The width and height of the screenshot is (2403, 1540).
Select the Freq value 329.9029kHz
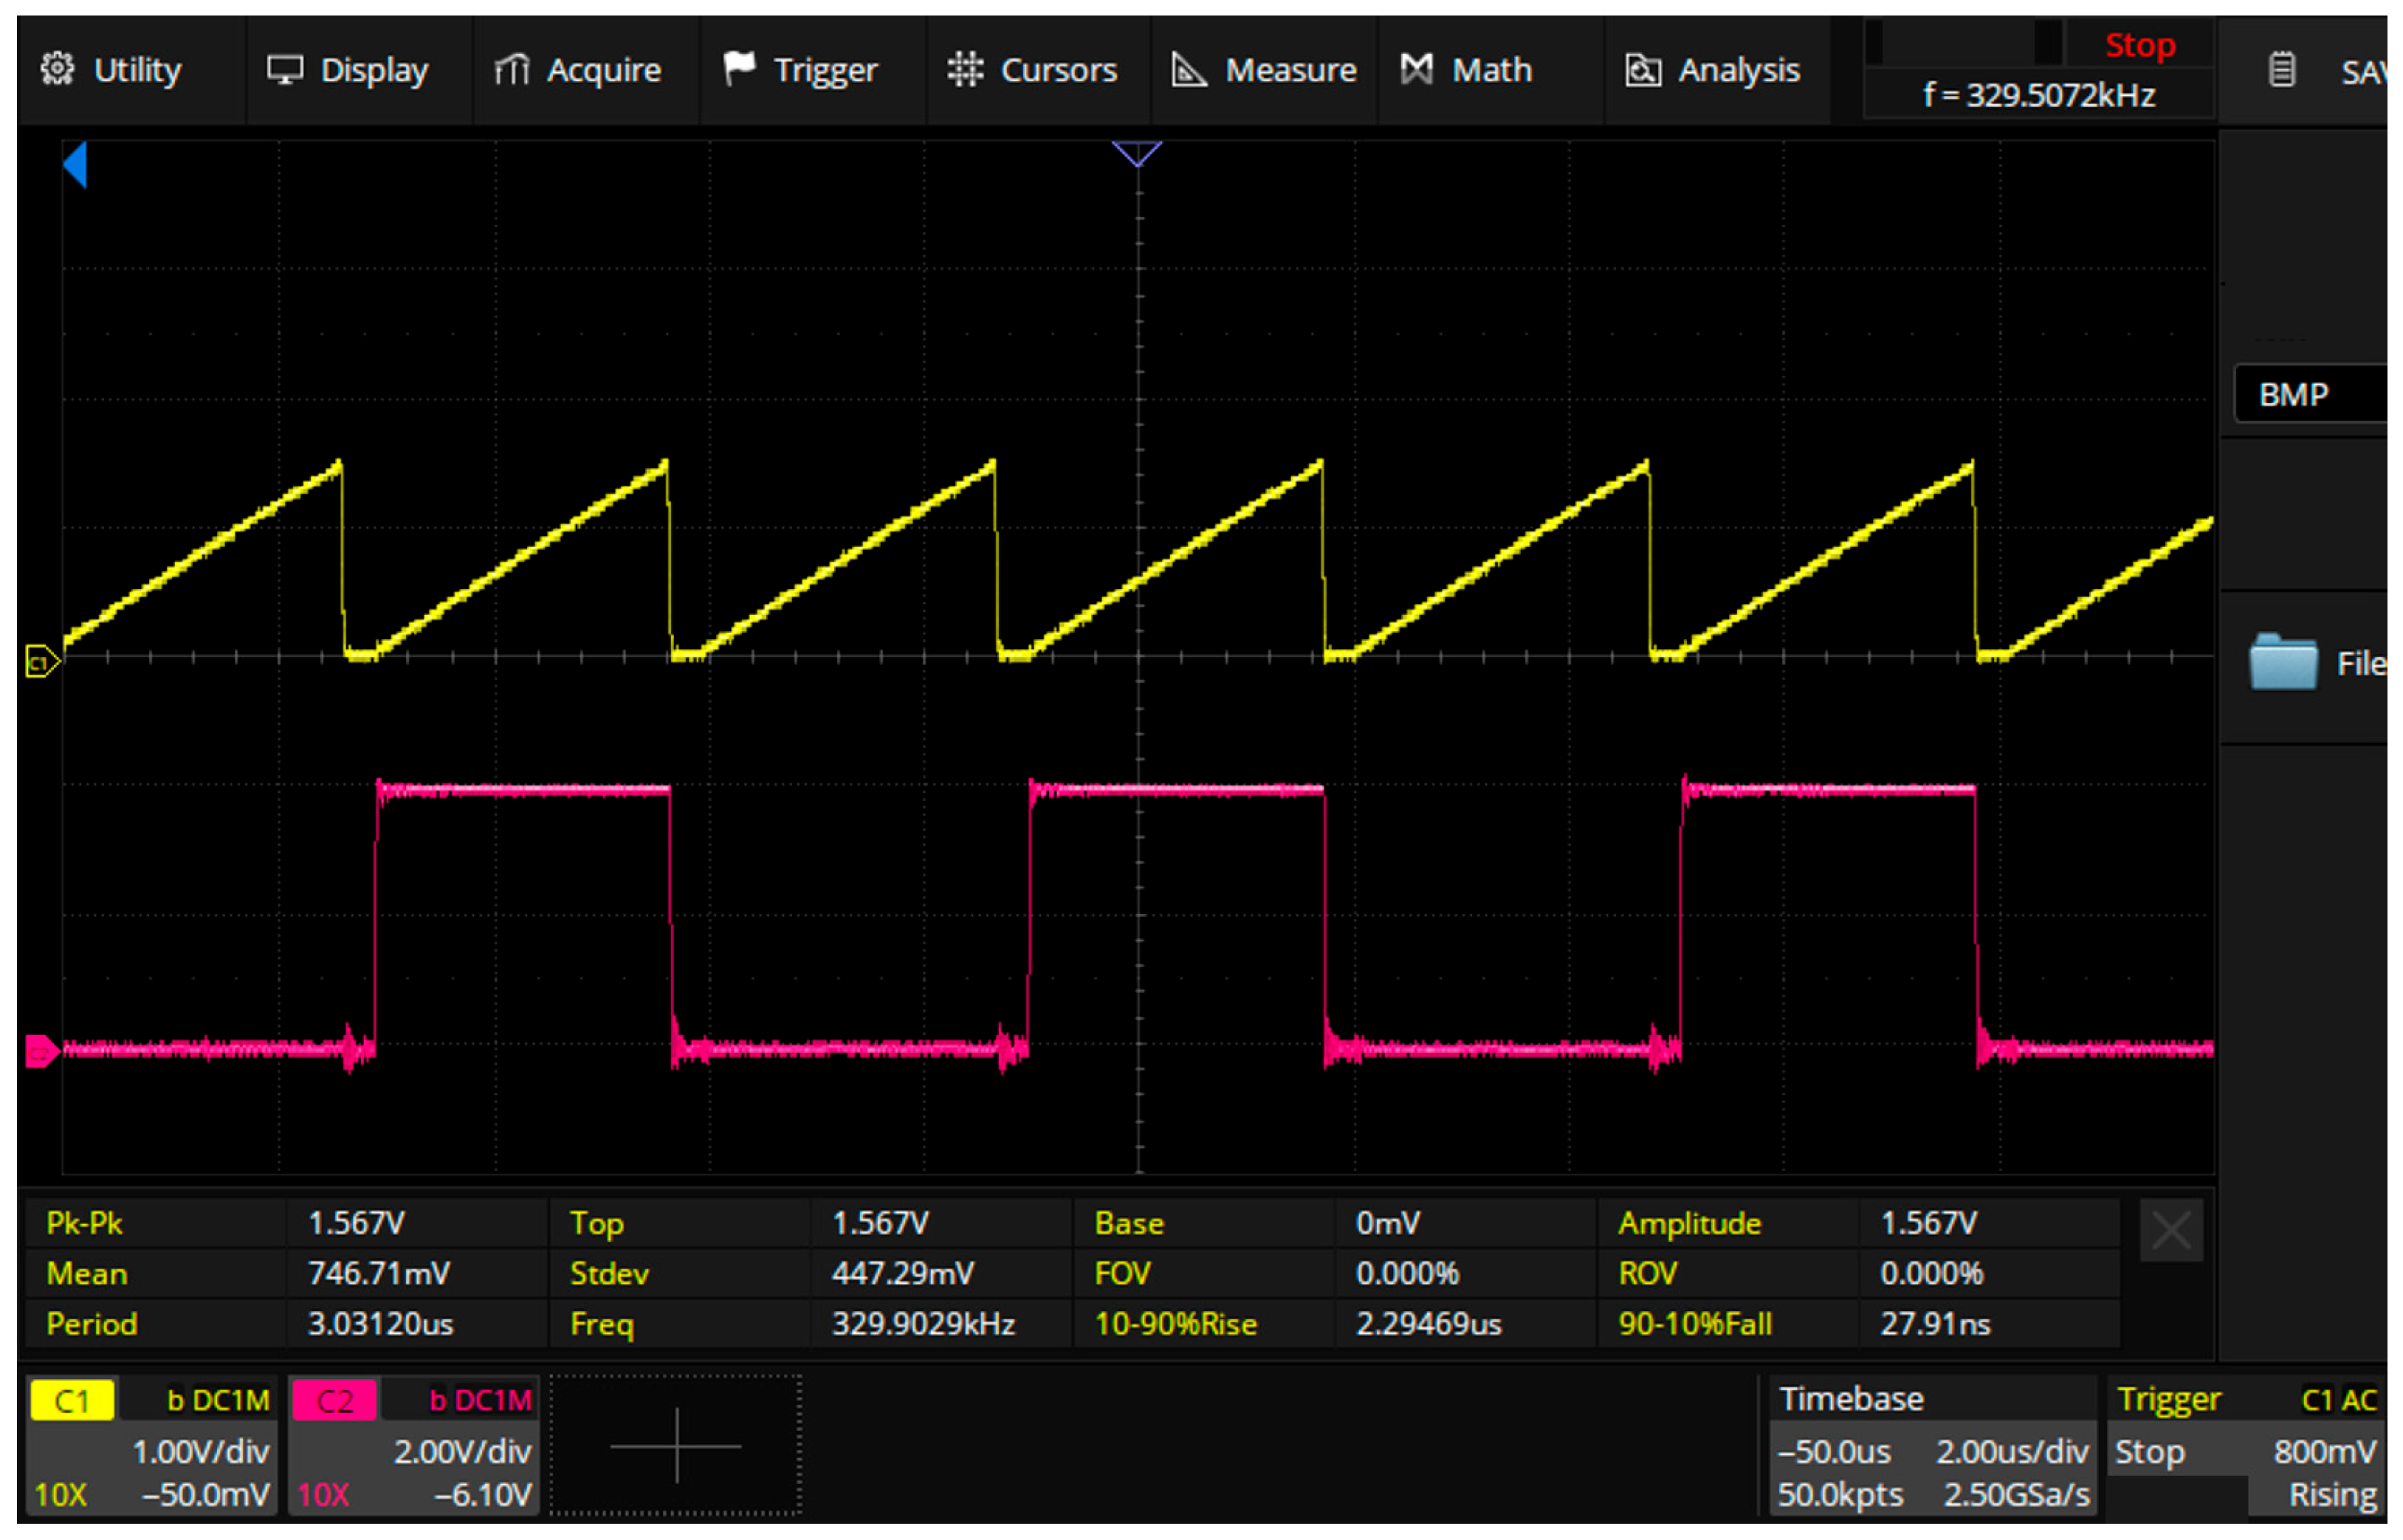pos(923,1324)
